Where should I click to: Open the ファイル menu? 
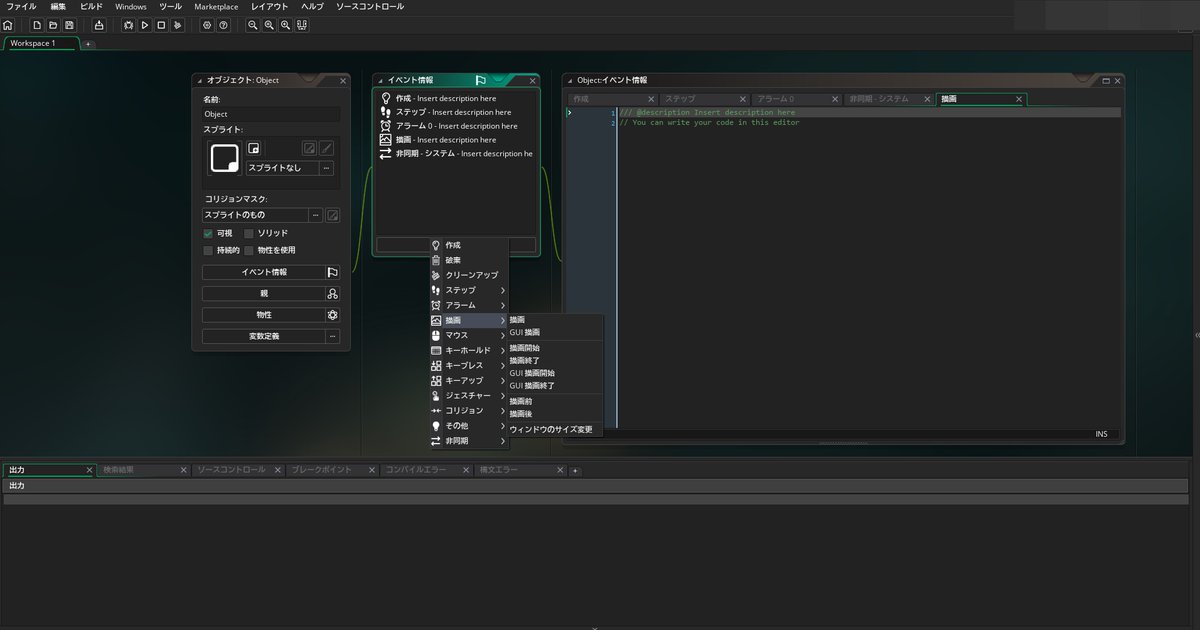point(21,6)
